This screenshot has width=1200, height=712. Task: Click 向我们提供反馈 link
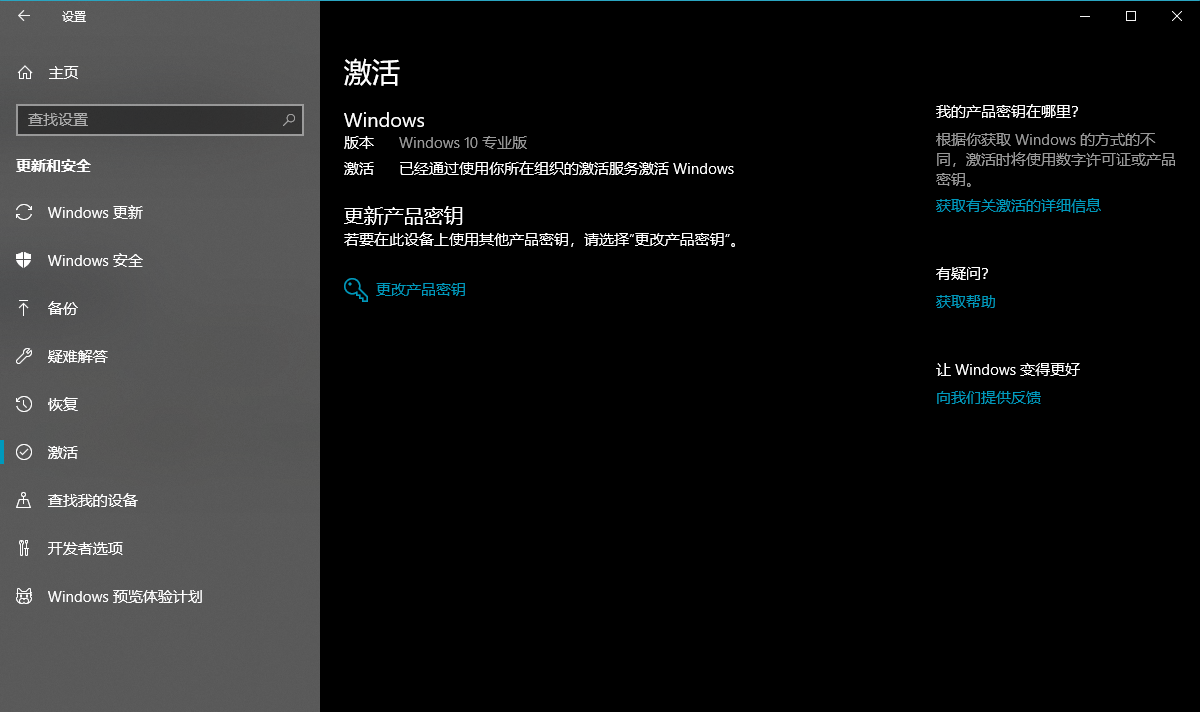pos(988,398)
